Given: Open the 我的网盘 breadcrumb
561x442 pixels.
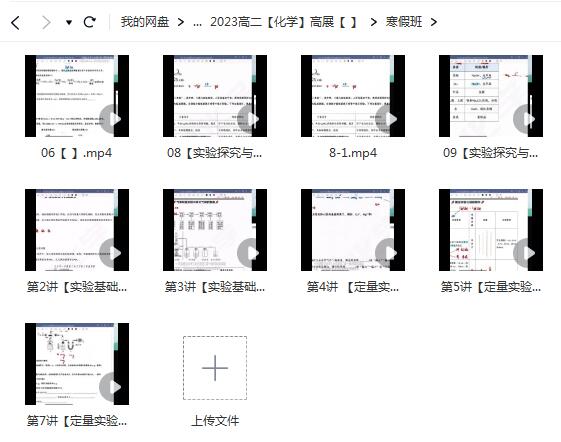Looking at the screenshot, I should point(145,22).
